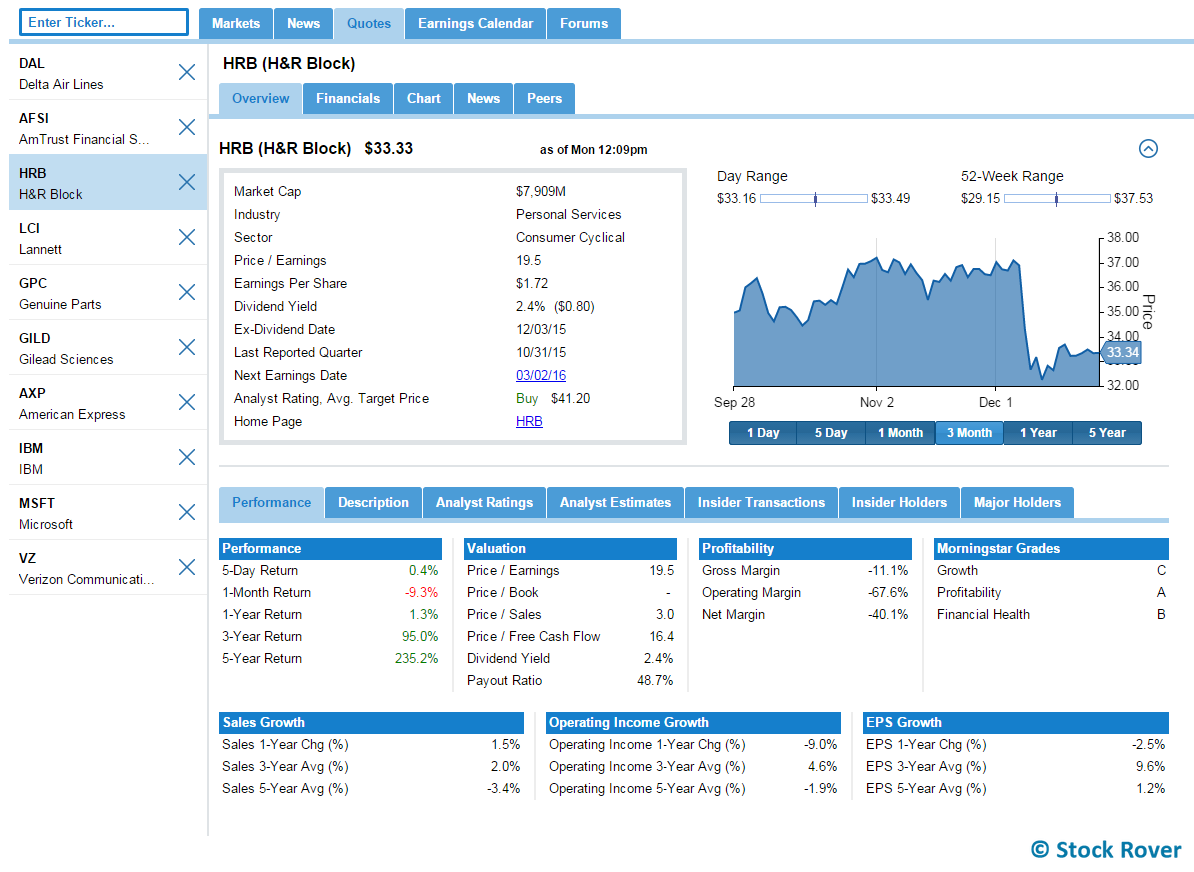1194x872 pixels.
Task: Click the Personal Services industry value
Action: (568, 214)
